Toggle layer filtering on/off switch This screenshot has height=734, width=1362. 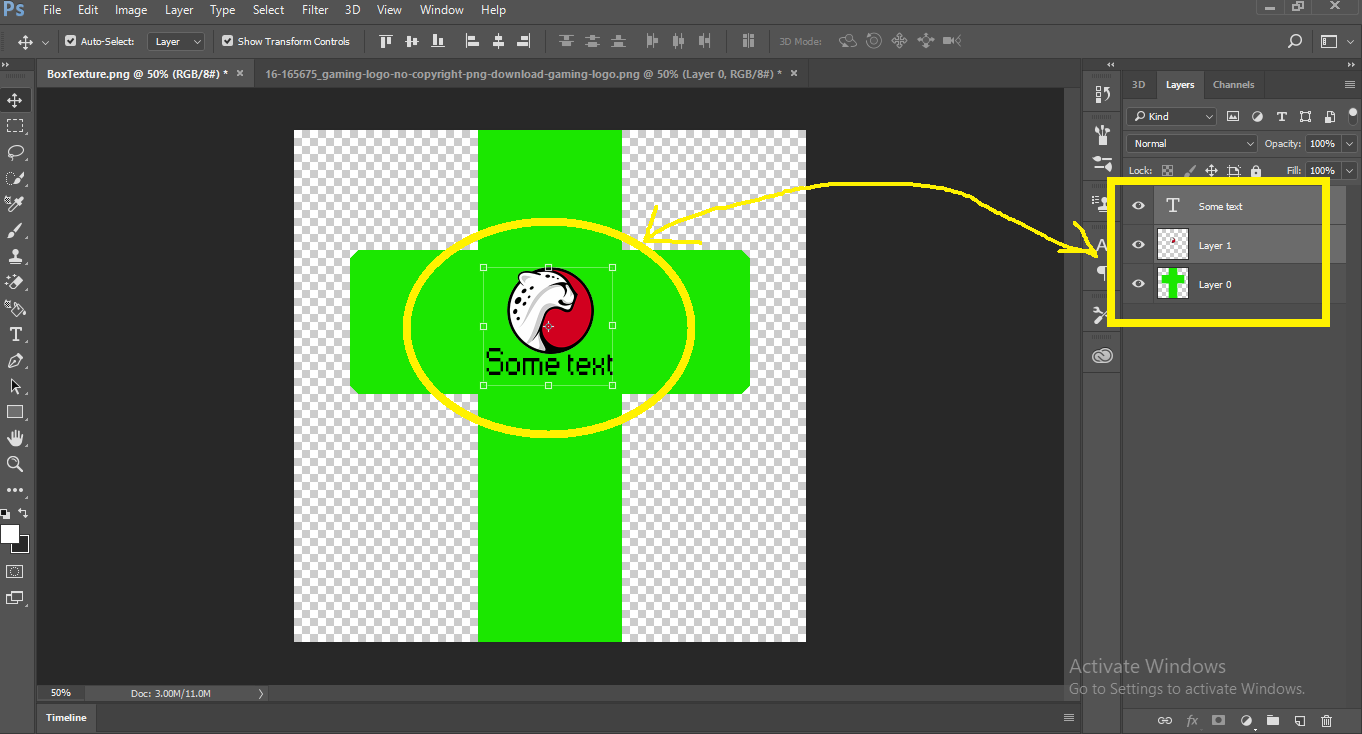coord(1354,117)
